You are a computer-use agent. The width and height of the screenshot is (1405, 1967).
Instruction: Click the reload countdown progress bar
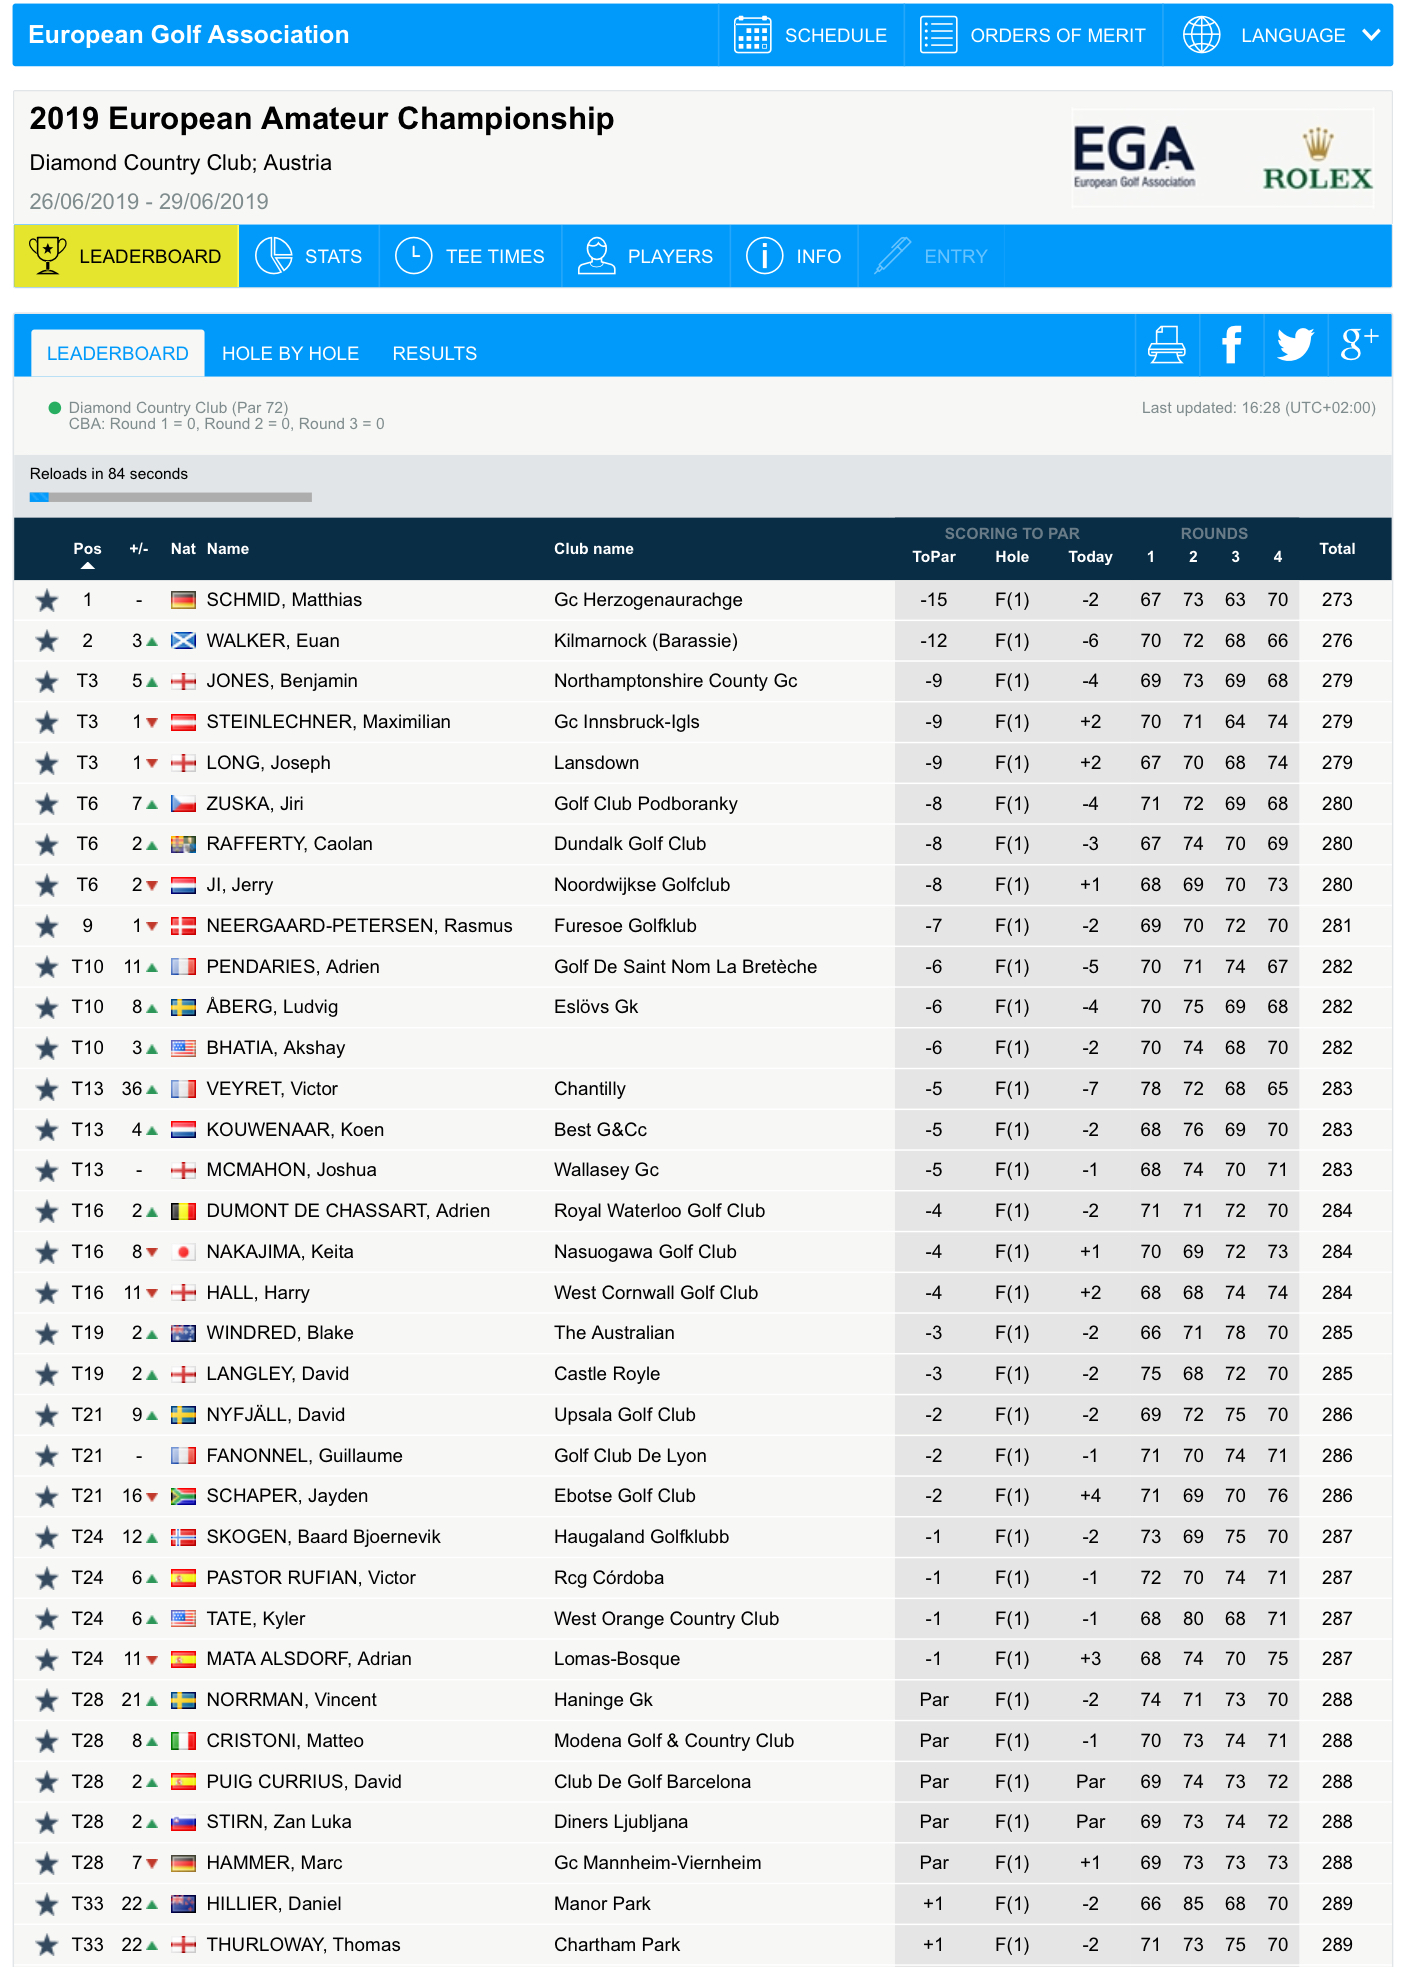171,497
